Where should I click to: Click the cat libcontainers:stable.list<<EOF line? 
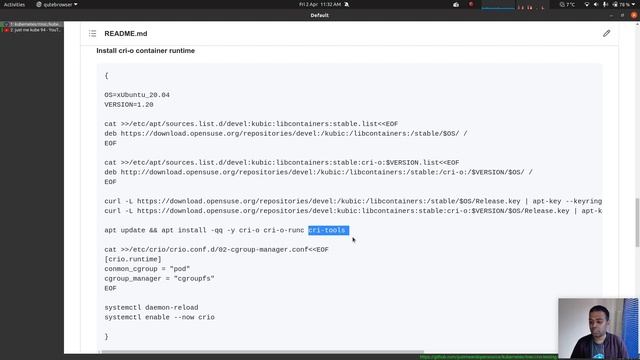(251, 124)
